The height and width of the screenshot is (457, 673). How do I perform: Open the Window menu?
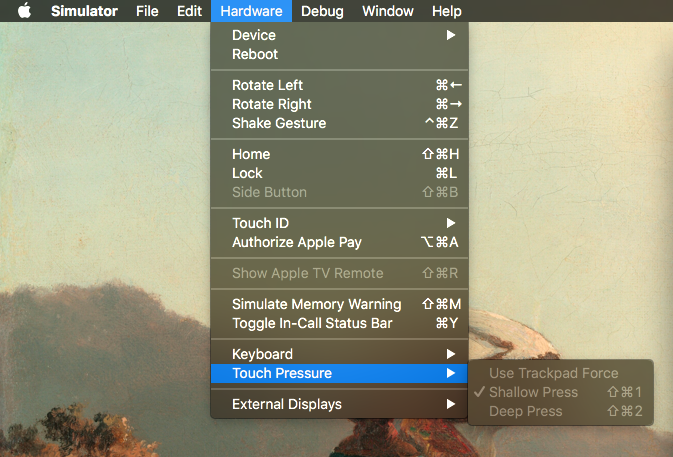pyautogui.click(x=388, y=11)
